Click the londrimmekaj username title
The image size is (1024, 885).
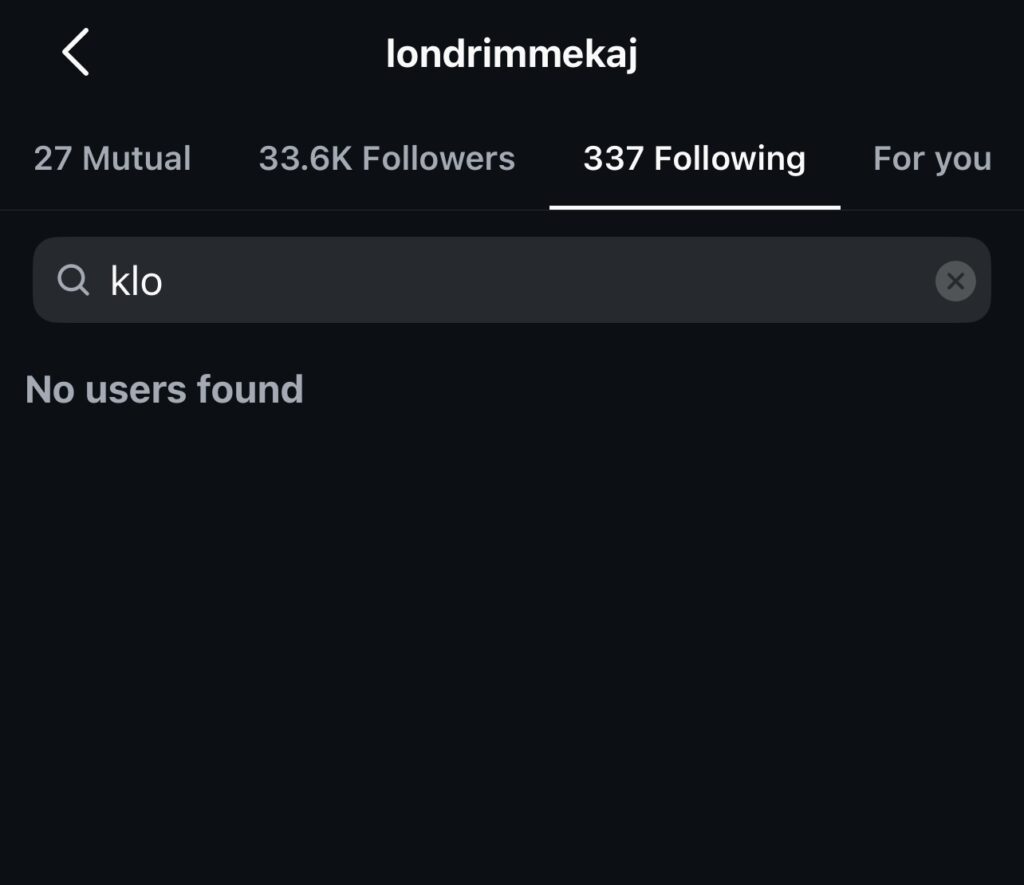click(512, 54)
